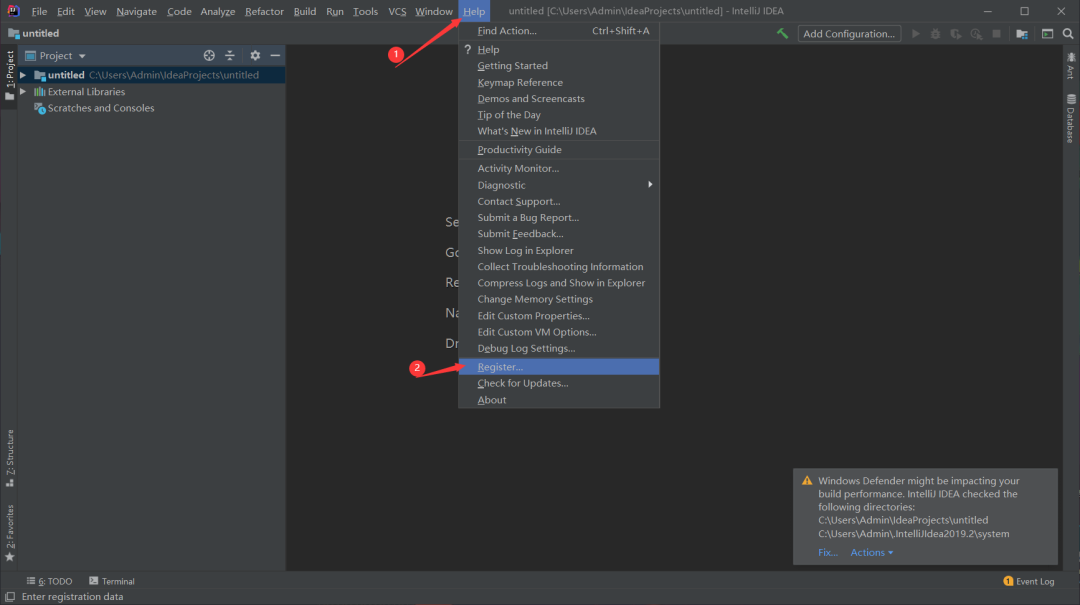
Task: Expand External Libraries tree node
Action: pos(23,91)
